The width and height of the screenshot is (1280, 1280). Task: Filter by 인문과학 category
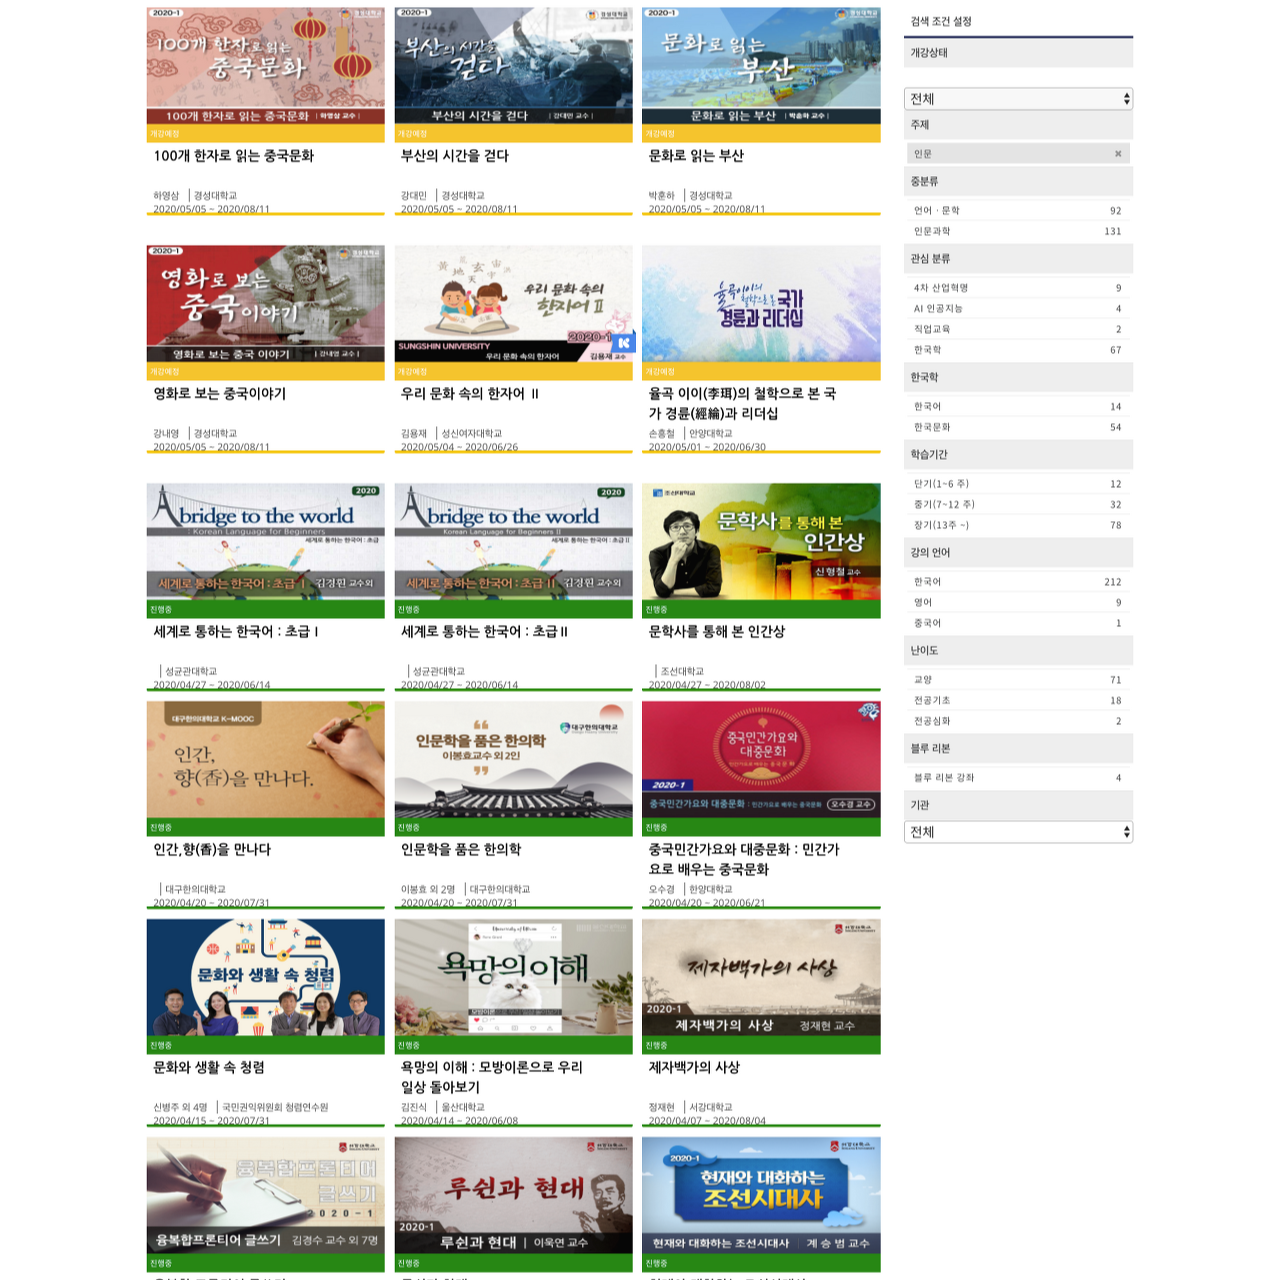(x=1018, y=231)
